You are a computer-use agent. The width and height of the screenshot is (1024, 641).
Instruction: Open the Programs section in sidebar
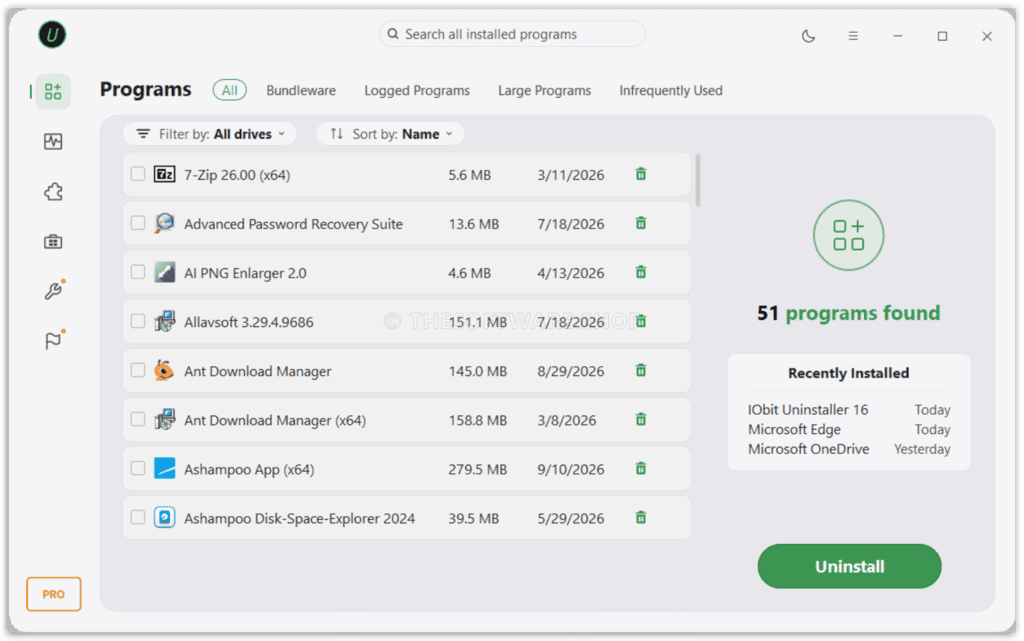[x=53, y=91]
